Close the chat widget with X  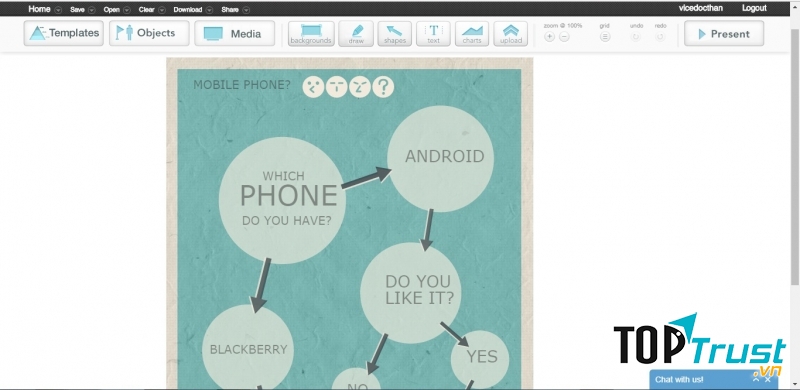tap(767, 379)
